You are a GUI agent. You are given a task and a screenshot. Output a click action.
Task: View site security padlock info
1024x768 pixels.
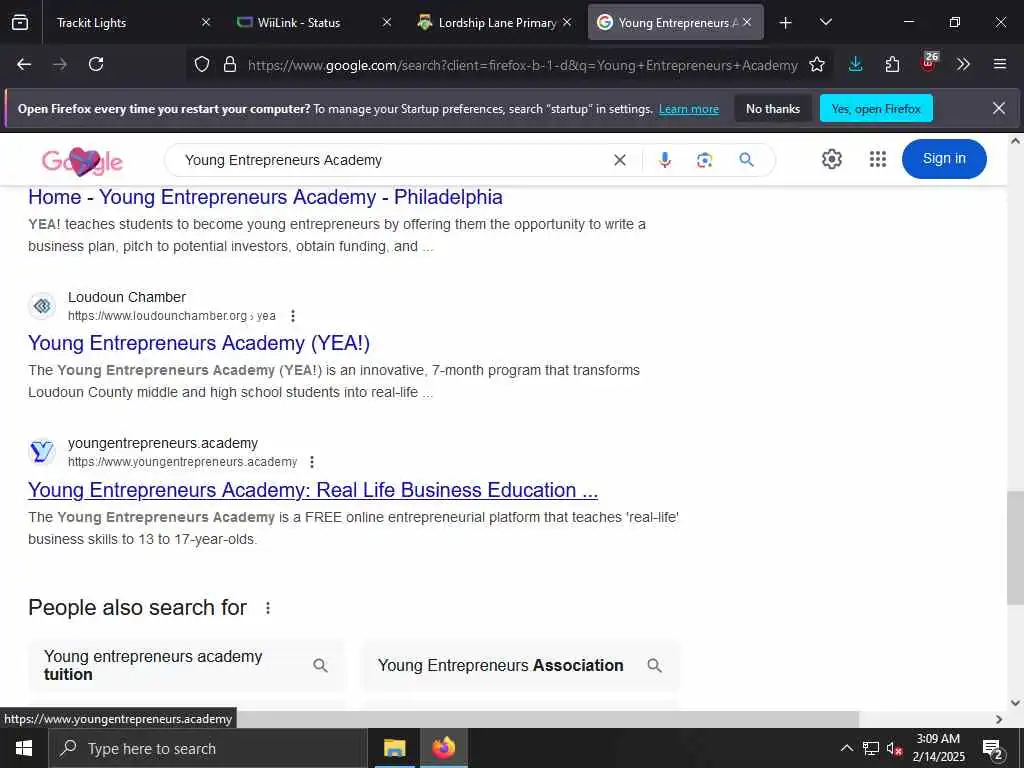pos(230,64)
